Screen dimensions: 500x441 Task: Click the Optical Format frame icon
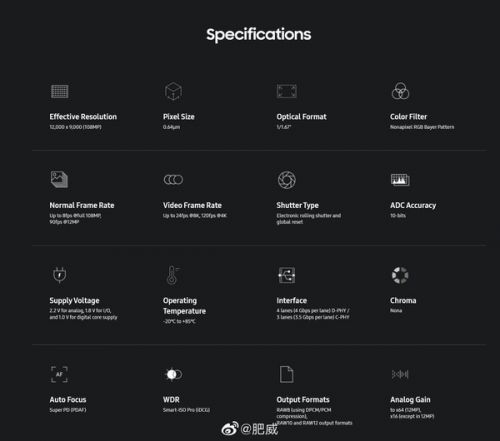287,91
